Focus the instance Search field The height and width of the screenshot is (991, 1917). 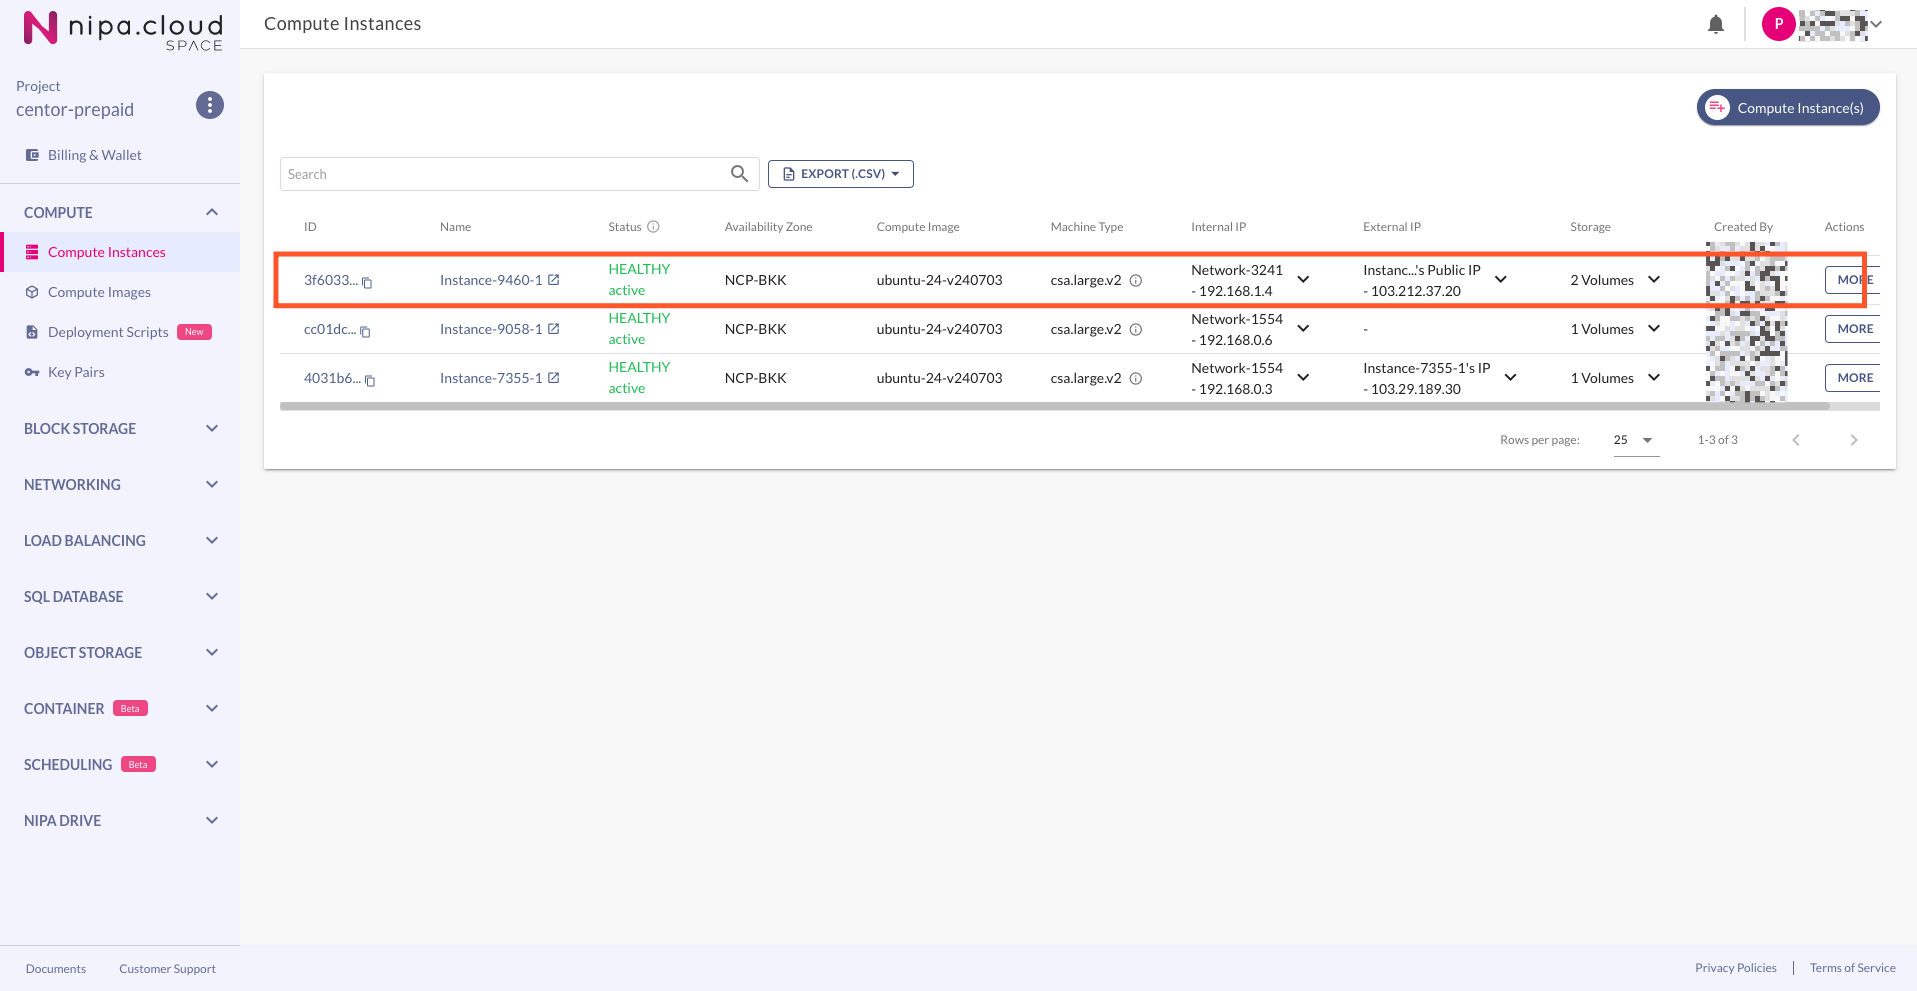[500, 174]
